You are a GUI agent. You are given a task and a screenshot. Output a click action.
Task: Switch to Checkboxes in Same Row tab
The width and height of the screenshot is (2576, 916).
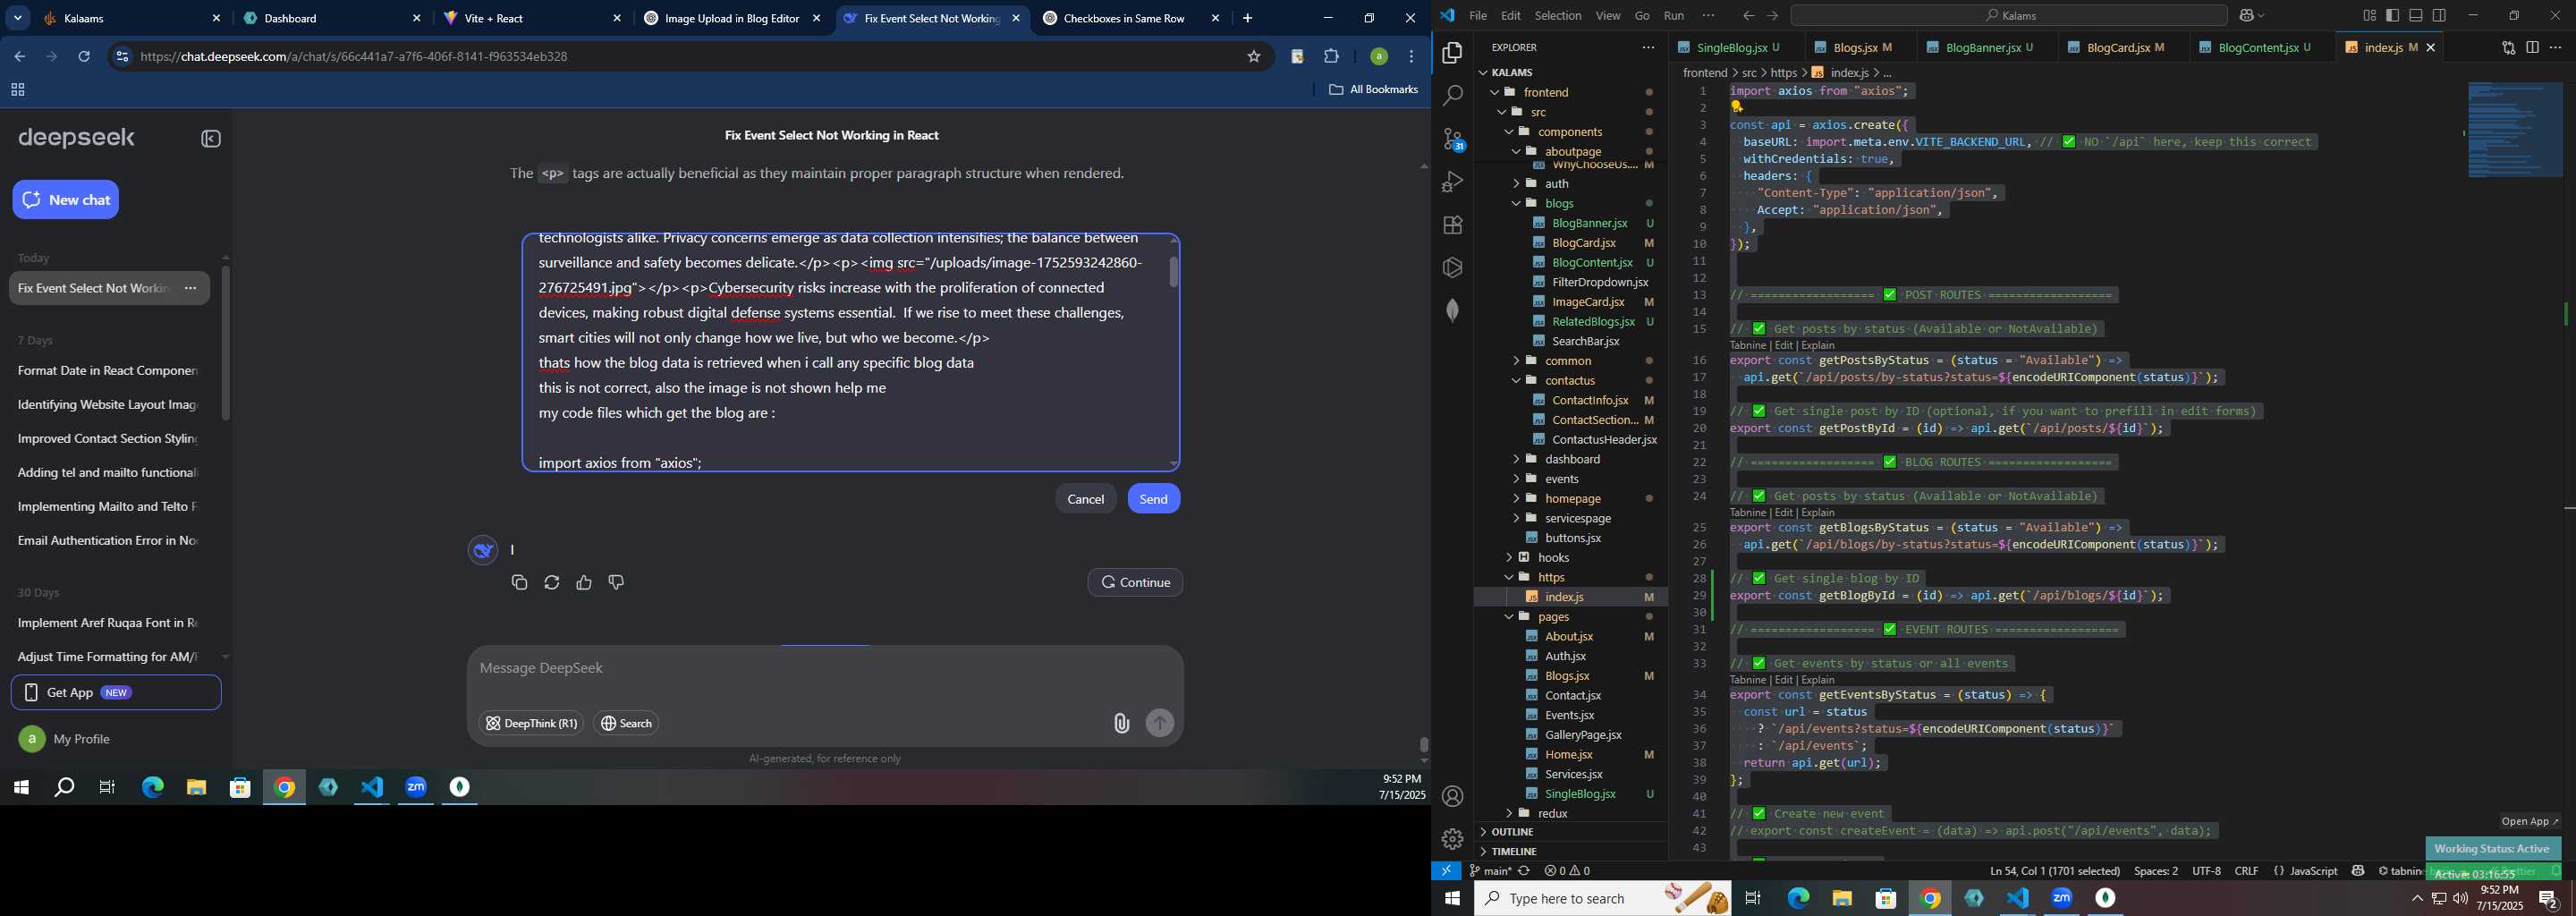pos(1131,18)
